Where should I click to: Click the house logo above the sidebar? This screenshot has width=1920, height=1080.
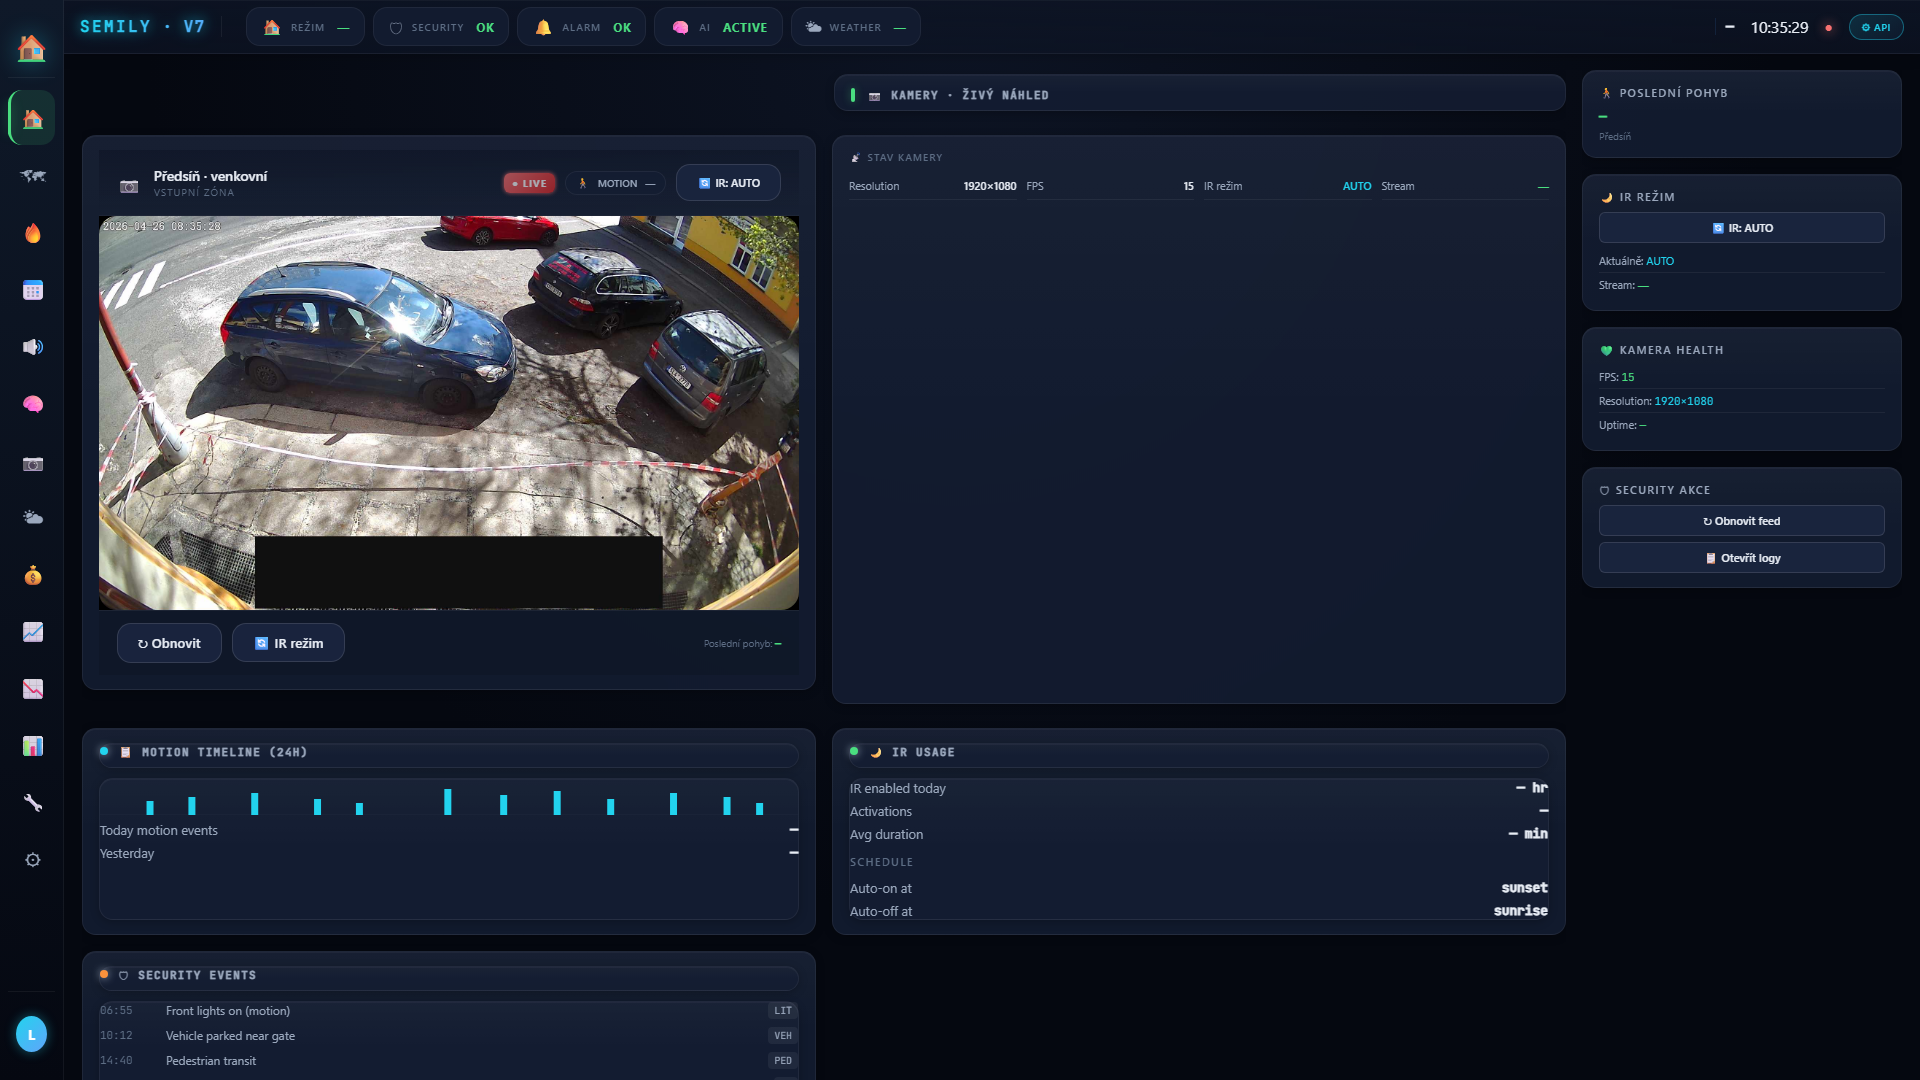[x=31, y=47]
